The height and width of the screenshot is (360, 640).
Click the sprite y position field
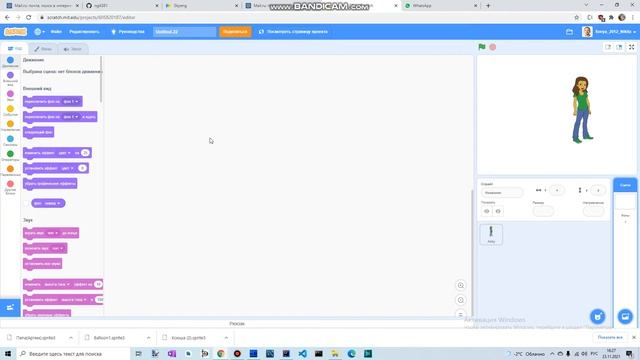pyautogui.click(x=598, y=190)
